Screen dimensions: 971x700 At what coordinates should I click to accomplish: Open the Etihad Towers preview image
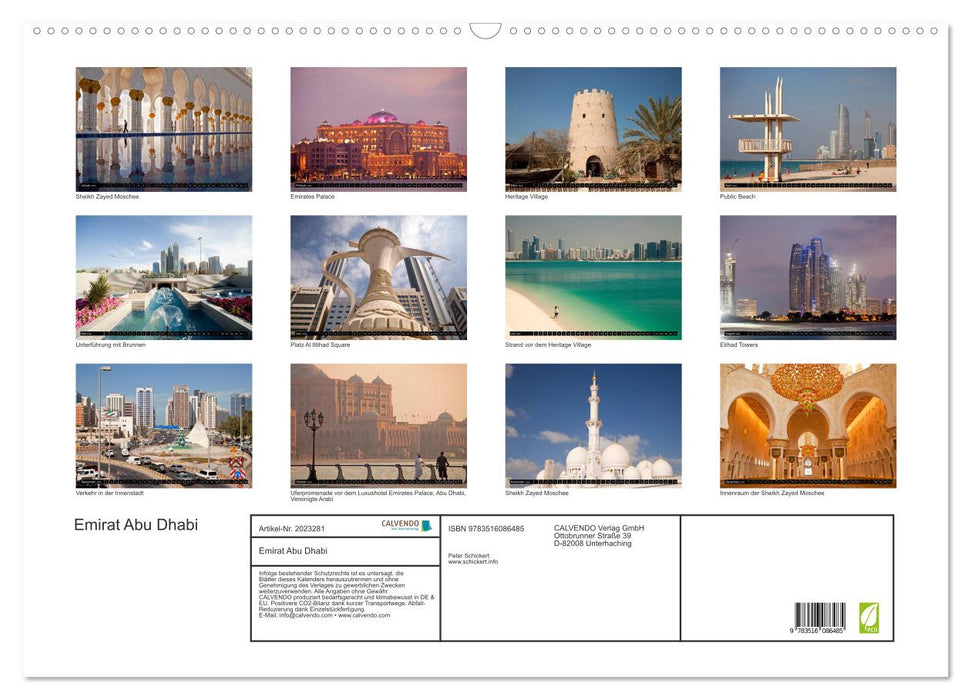pos(806,275)
